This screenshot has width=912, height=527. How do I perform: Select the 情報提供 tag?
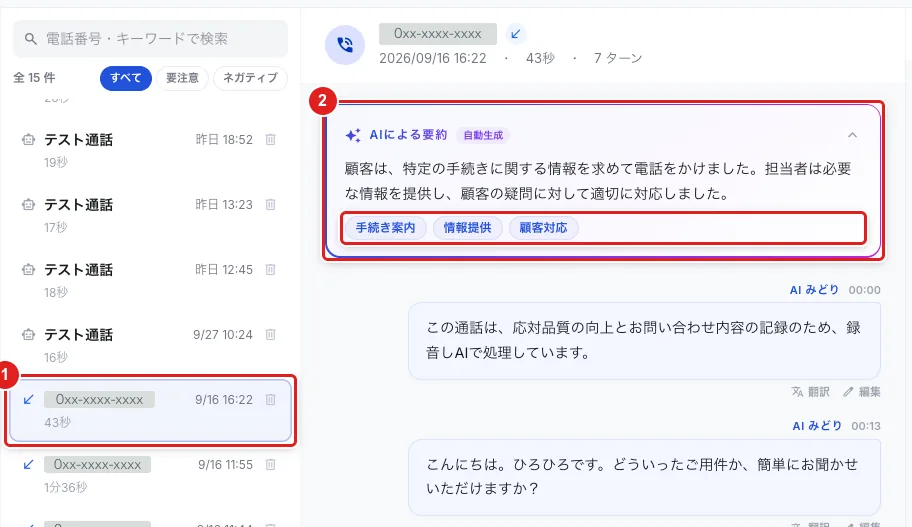[468, 228]
